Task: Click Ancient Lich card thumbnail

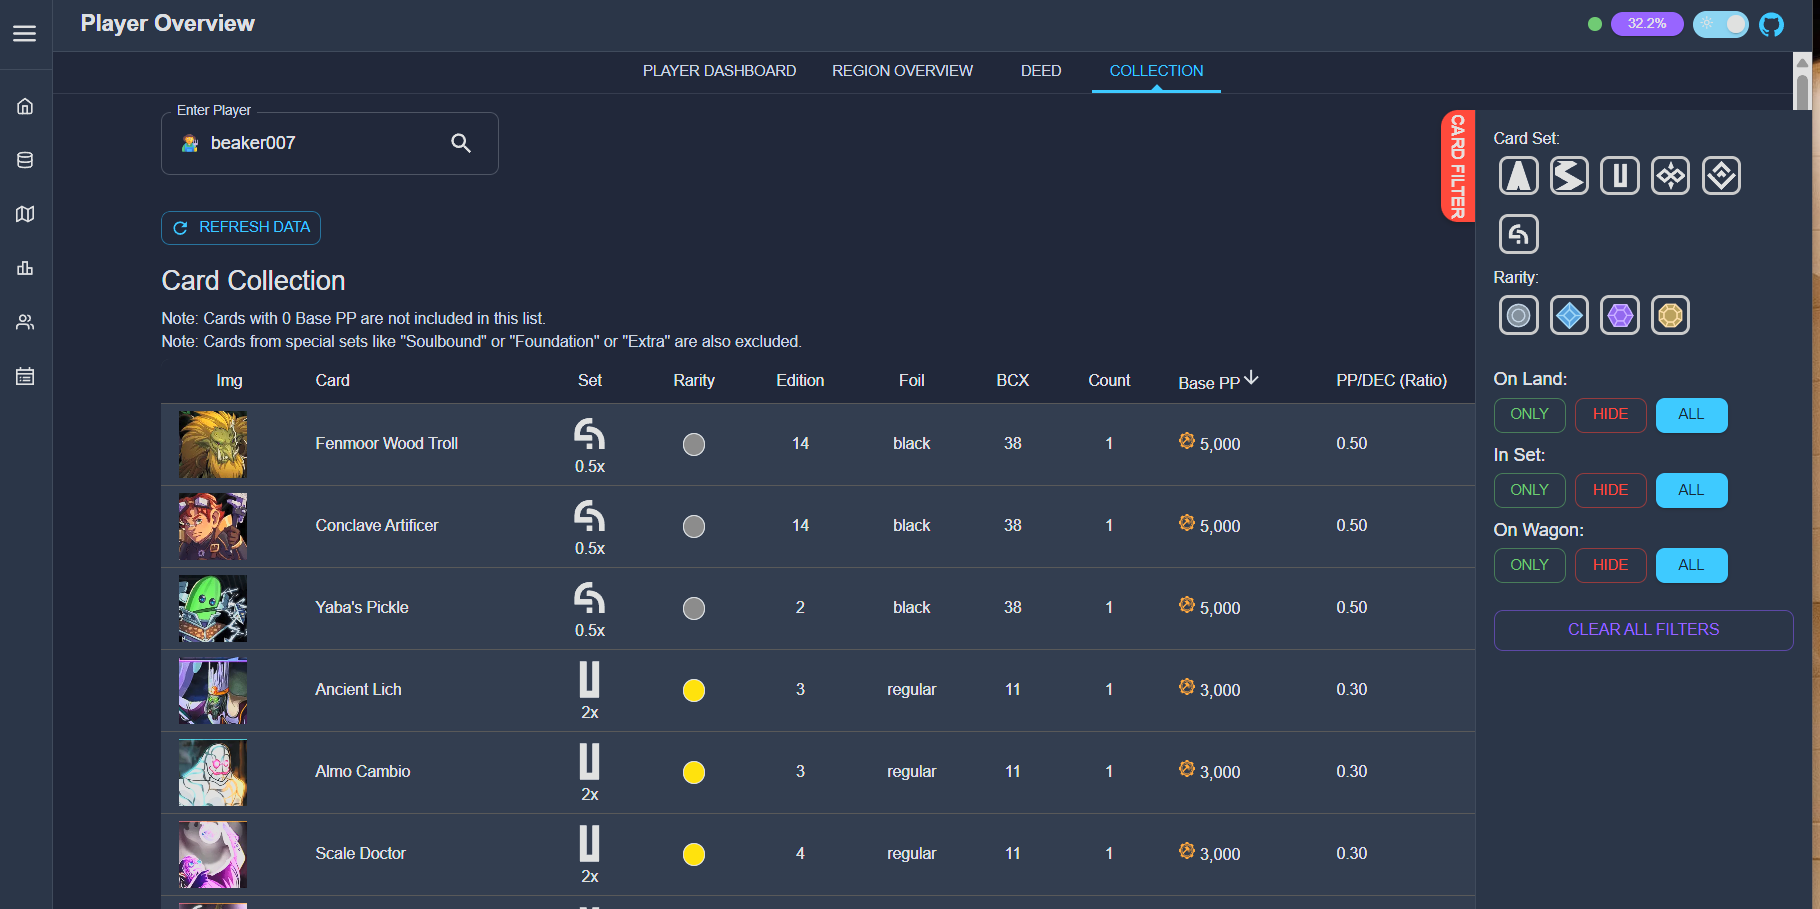Action: pos(213,690)
